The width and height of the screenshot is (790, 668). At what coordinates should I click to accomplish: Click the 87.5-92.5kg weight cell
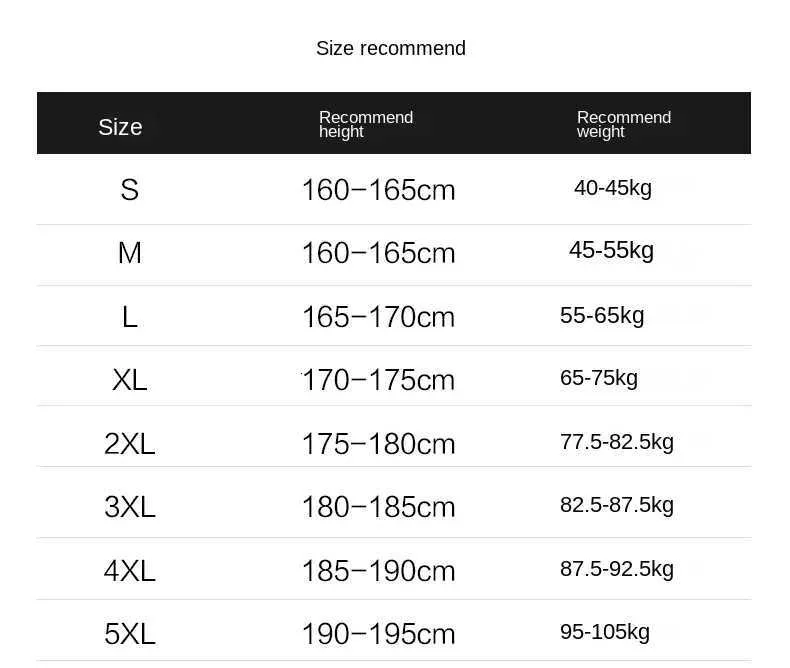(x=616, y=569)
